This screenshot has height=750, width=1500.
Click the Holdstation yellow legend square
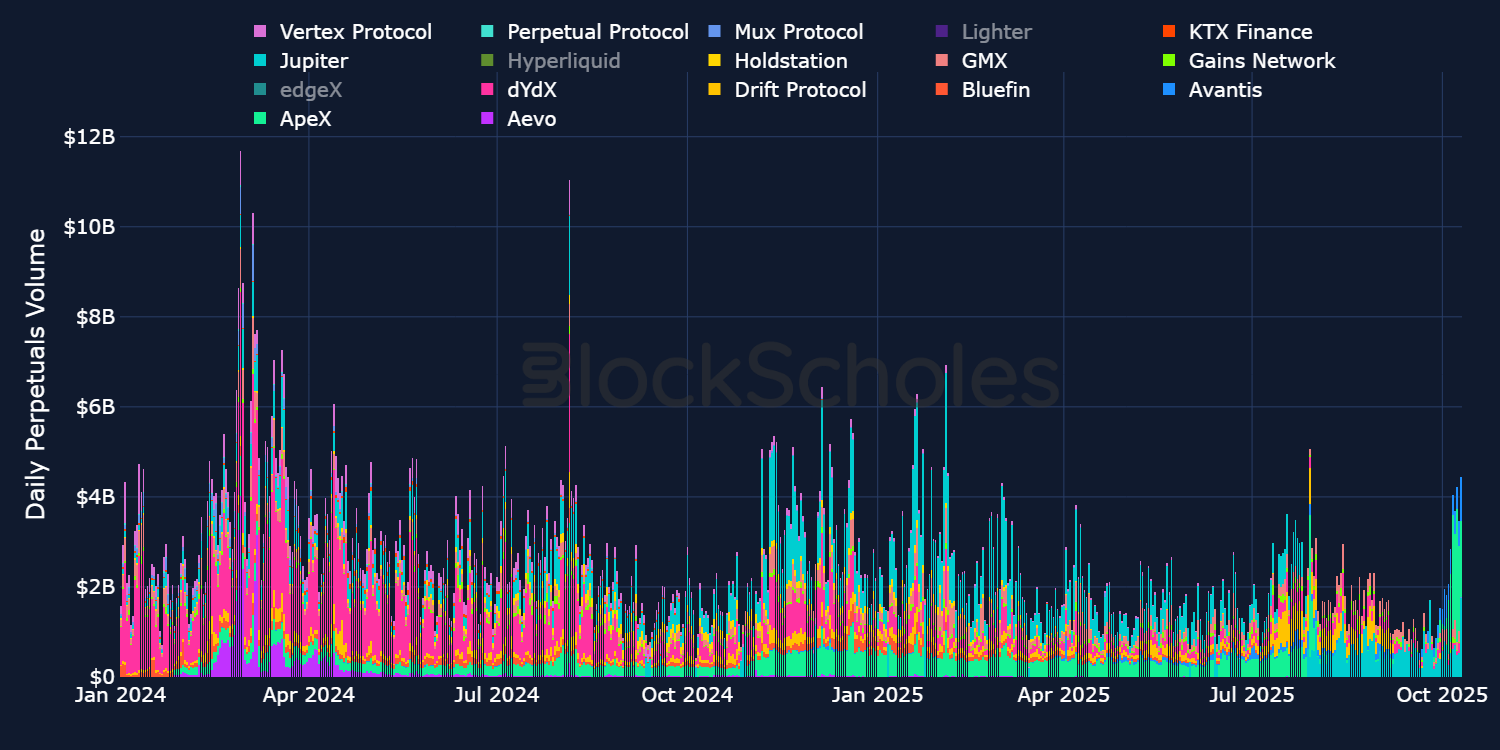pos(715,61)
